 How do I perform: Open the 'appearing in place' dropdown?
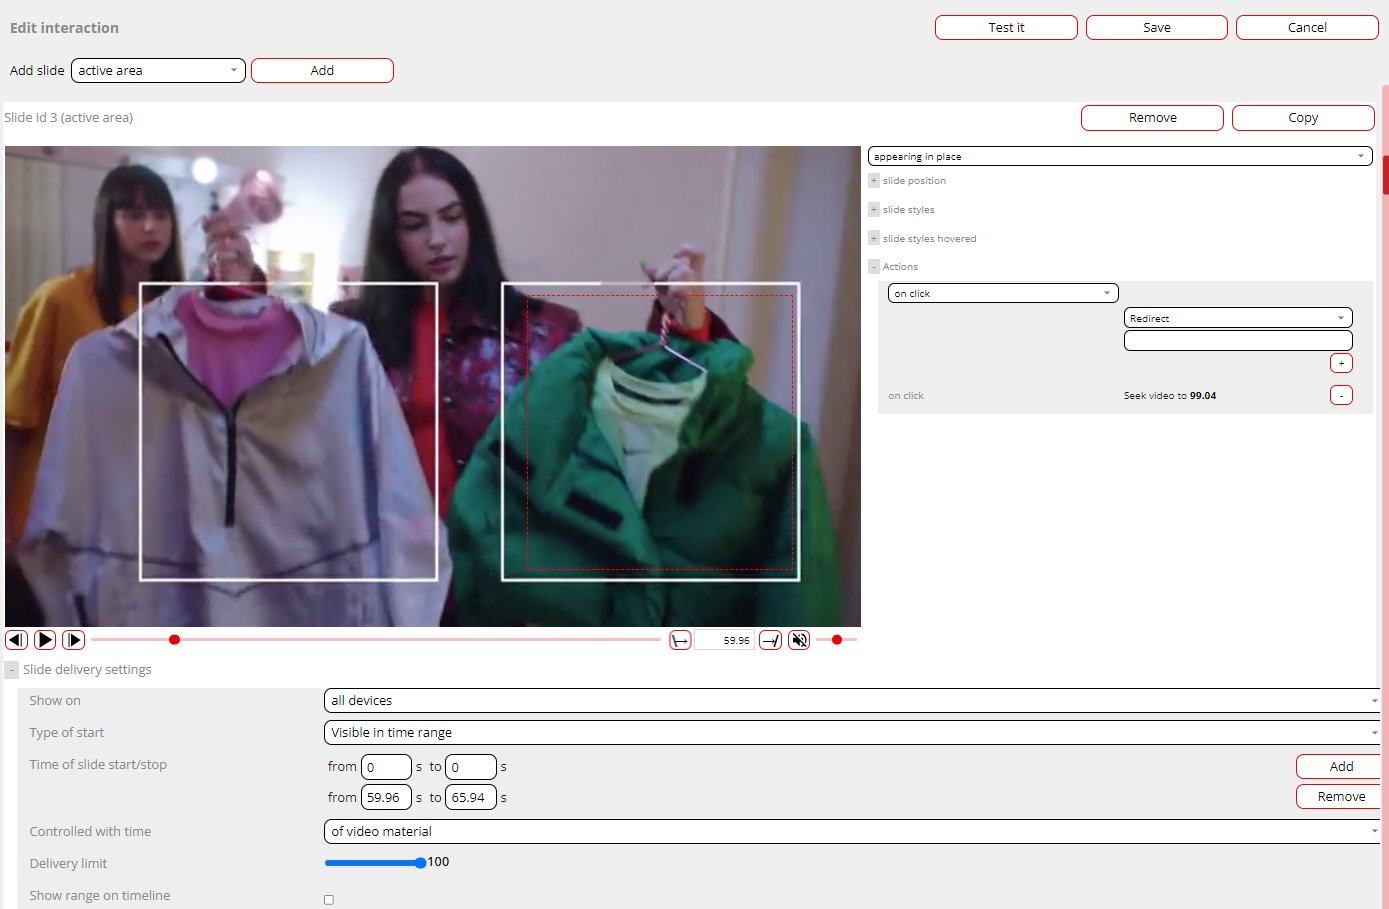(1120, 156)
